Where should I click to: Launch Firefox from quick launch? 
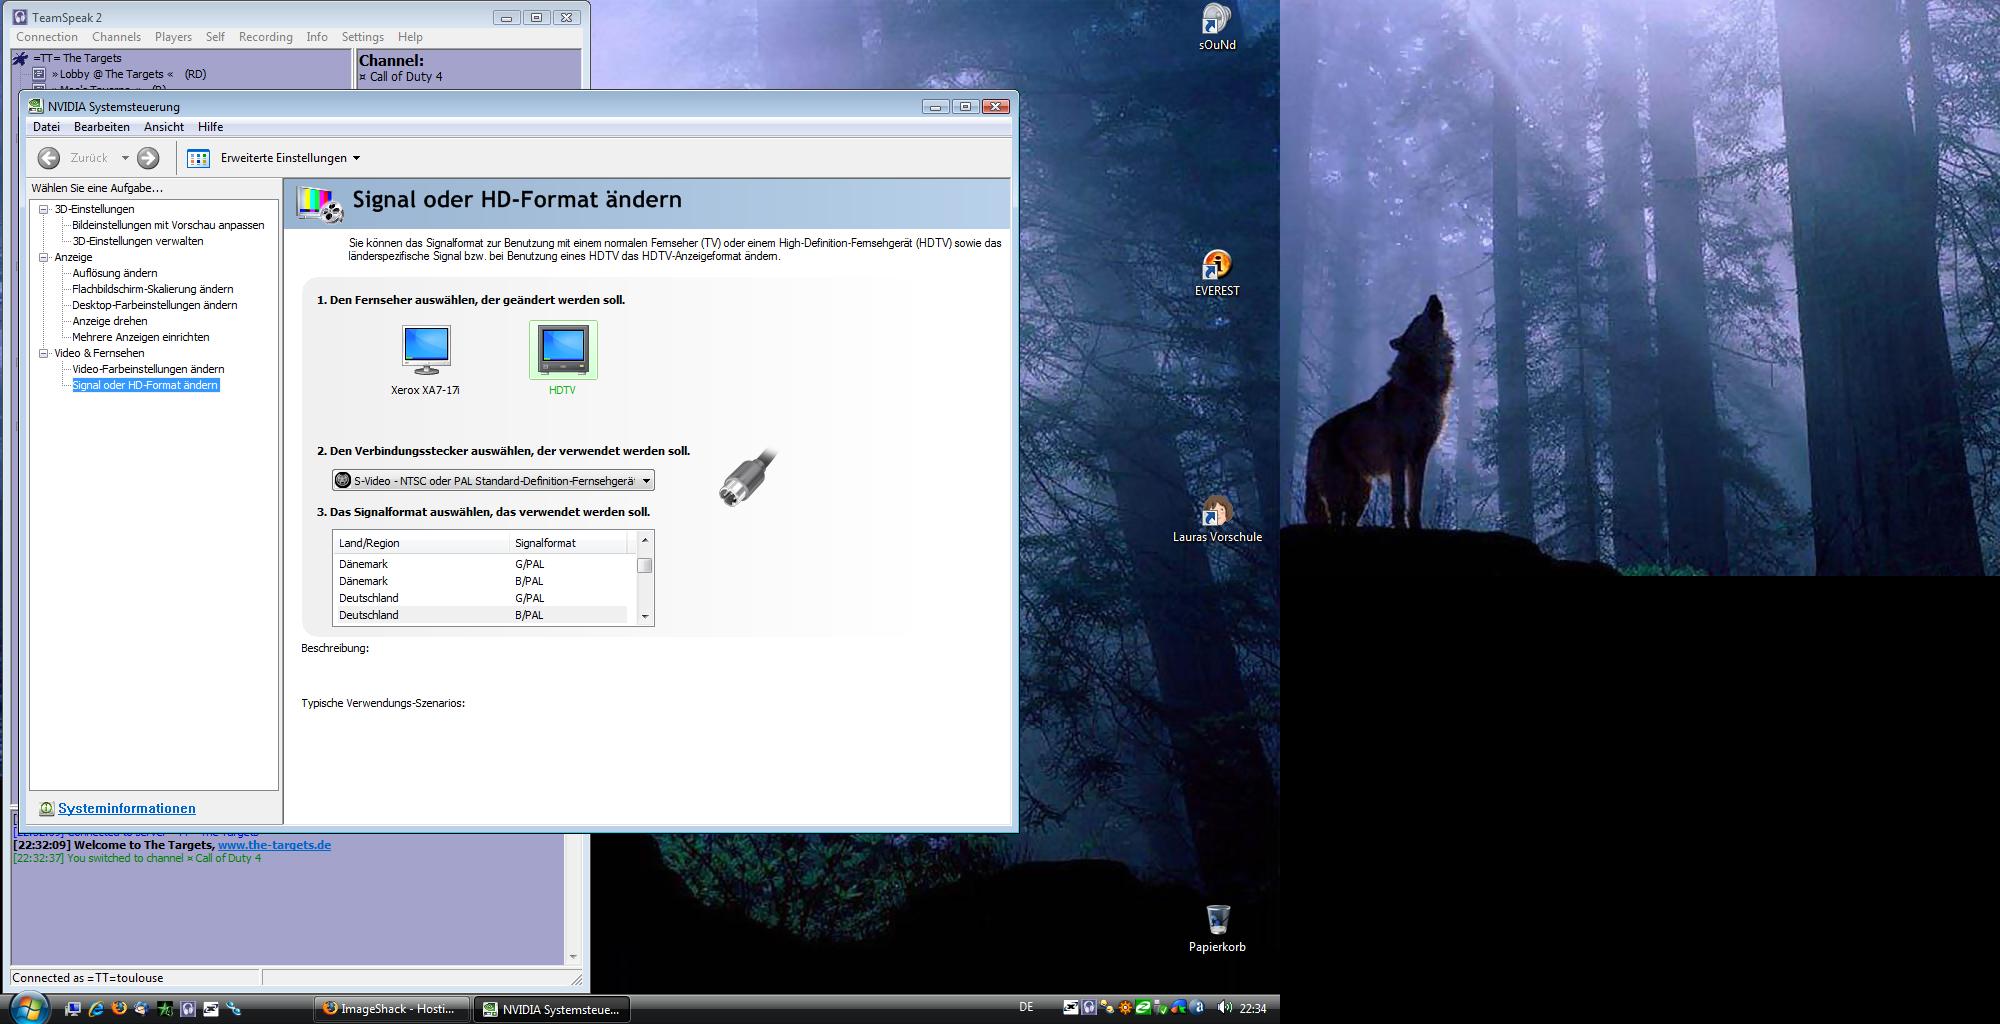(x=119, y=1009)
